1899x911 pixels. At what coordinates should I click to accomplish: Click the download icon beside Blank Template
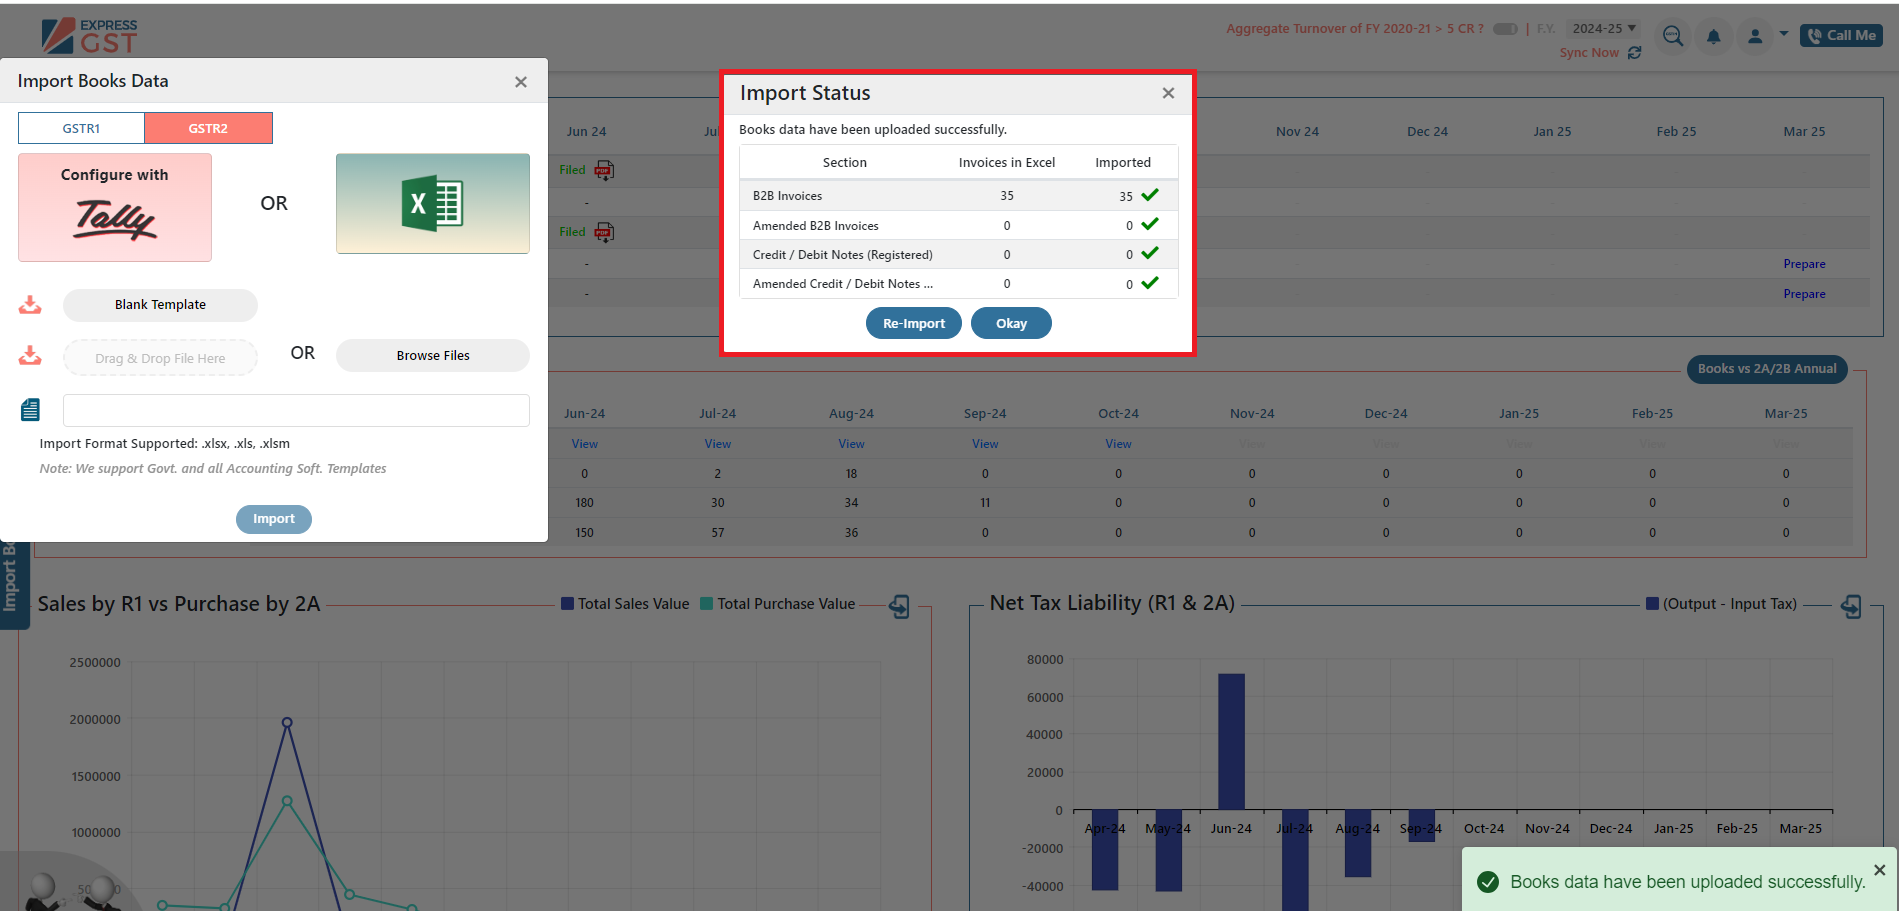coord(31,305)
